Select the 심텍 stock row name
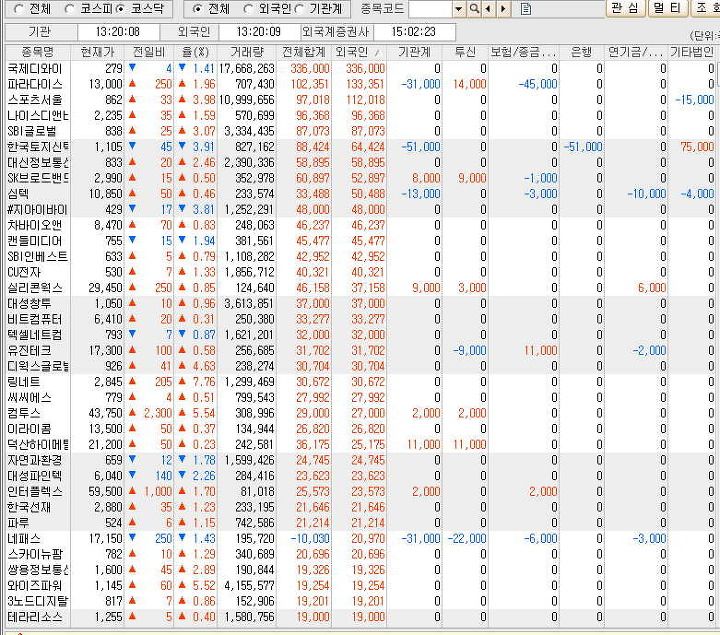The height and width of the screenshot is (635, 720). tap(18, 194)
